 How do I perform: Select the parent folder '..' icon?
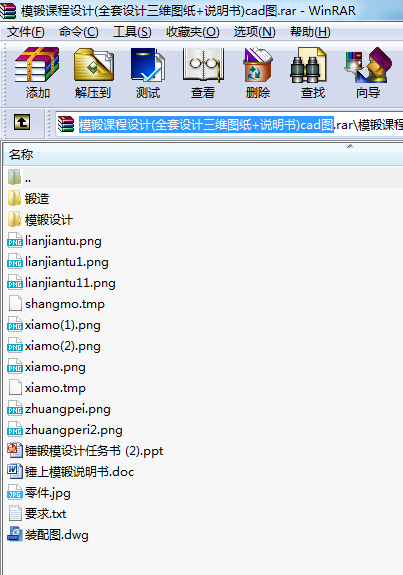pyautogui.click(x=15, y=177)
